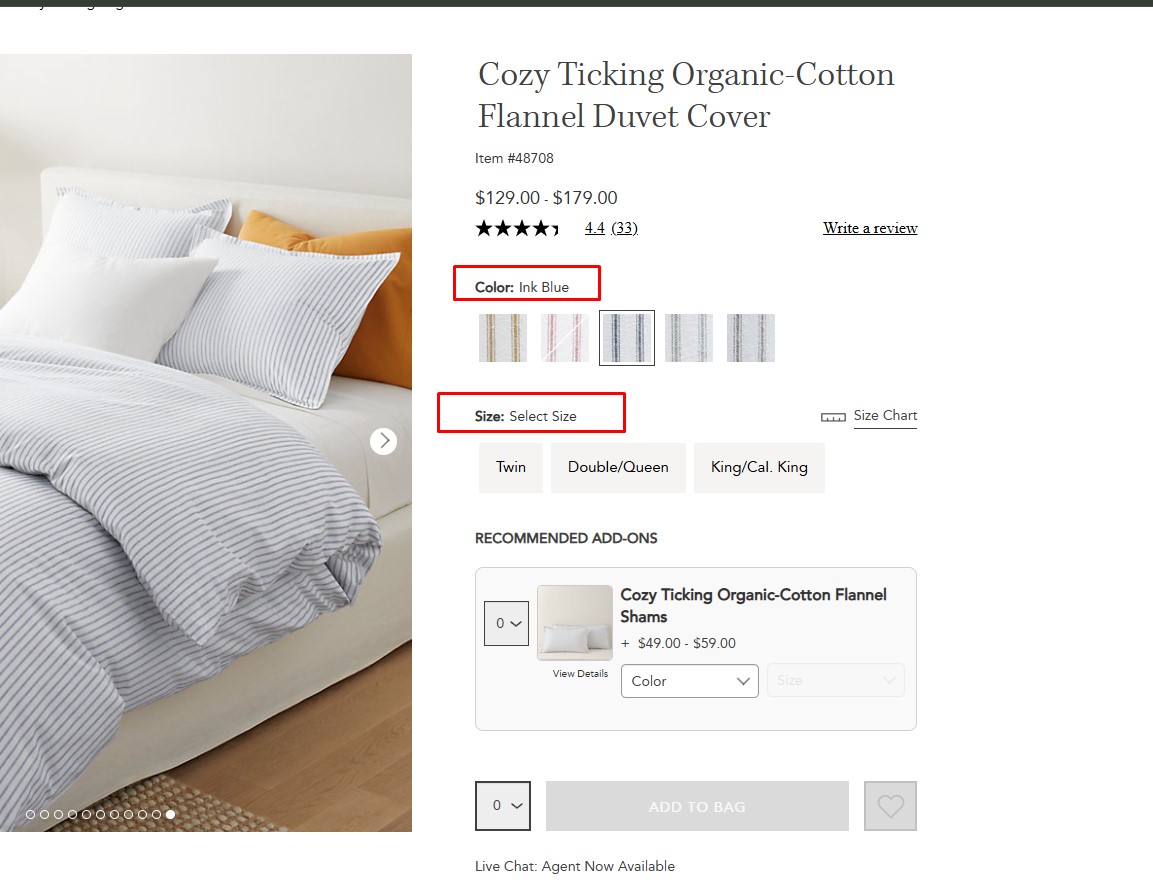Screen dimensions: 1153x880
Task: Select the first carousel dot indicator
Action: tap(30, 815)
